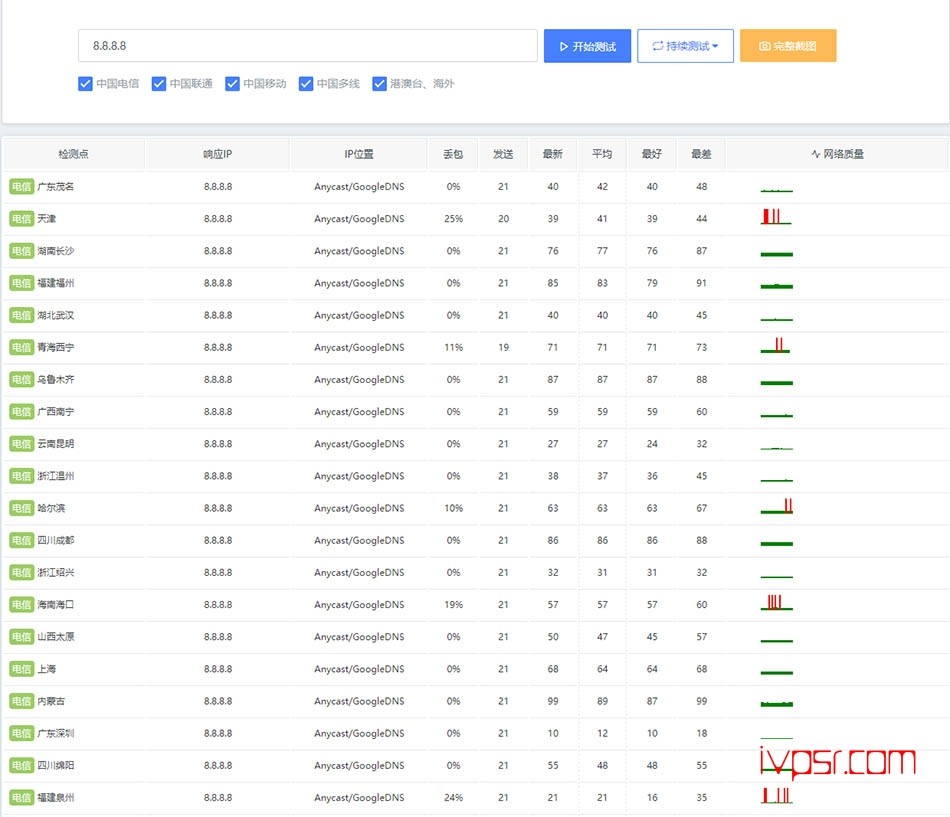Click the 电信 badge for 浙江温州
The image size is (950, 817).
[21, 476]
